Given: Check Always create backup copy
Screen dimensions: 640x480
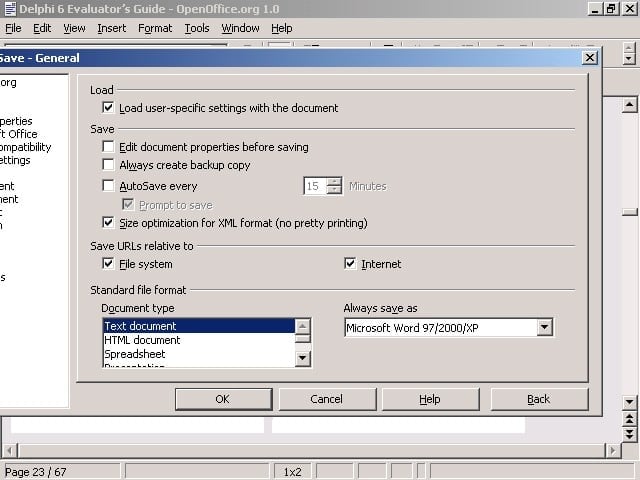Looking at the screenshot, I should point(108,164).
